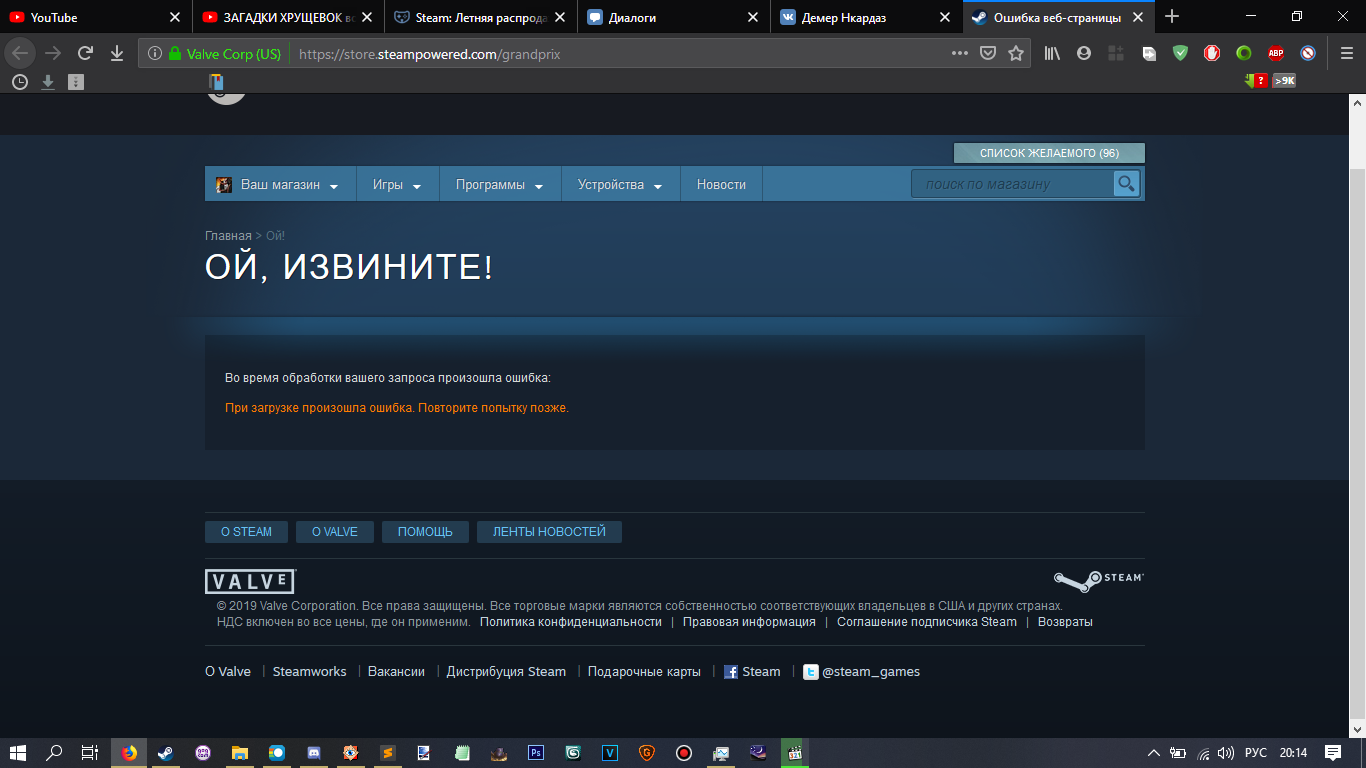1366x768 pixels.
Task: Open the Firefox library
Action: click(x=1052, y=54)
